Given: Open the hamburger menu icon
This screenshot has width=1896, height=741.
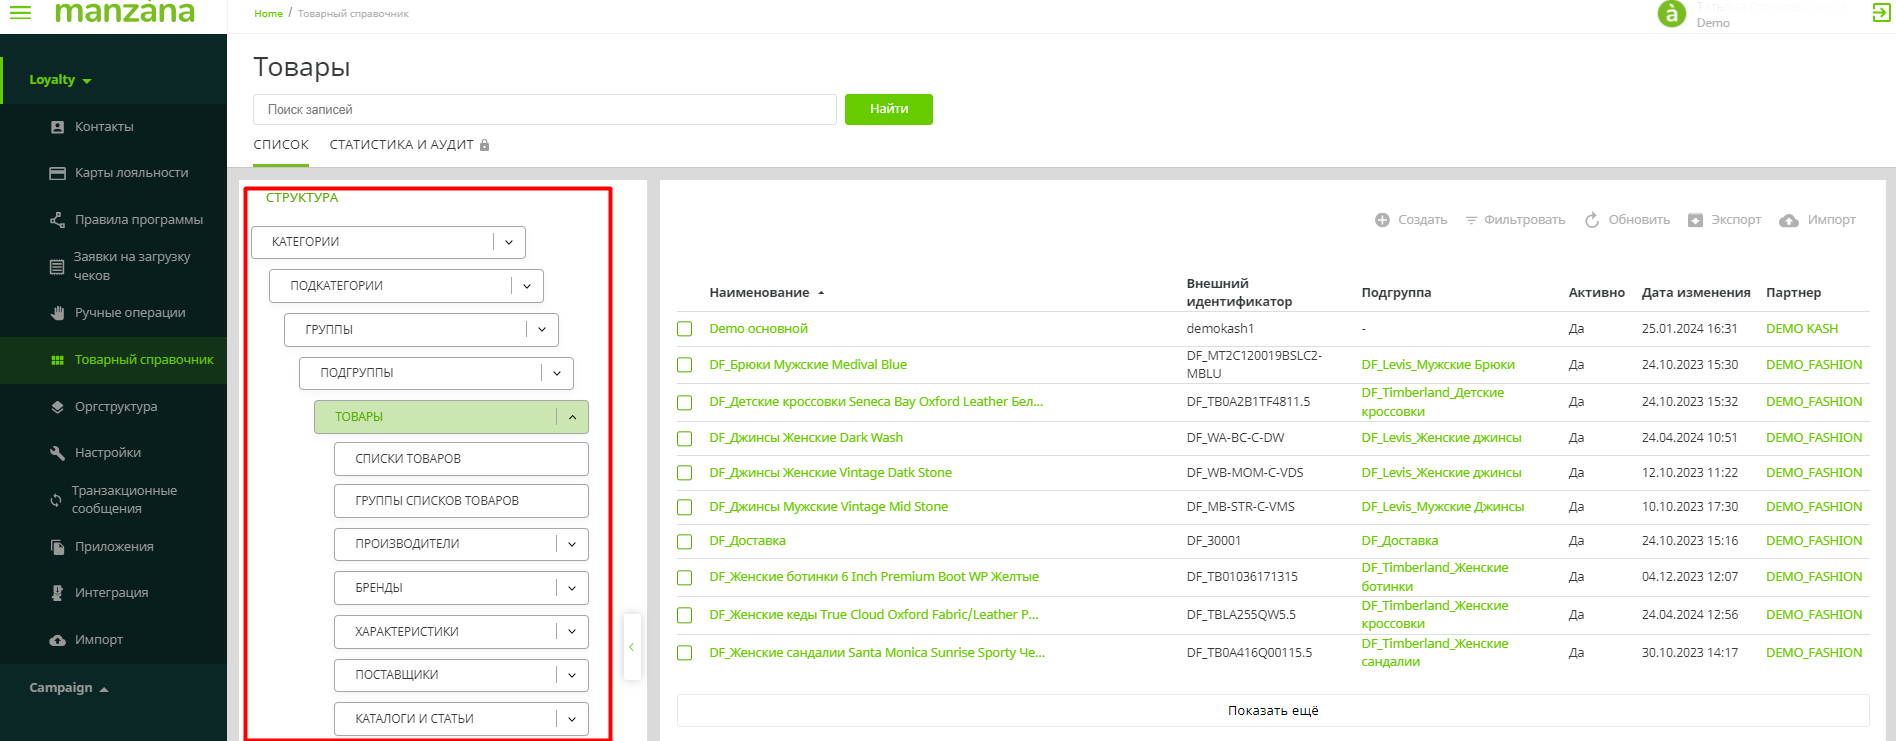Looking at the screenshot, I should (x=20, y=12).
